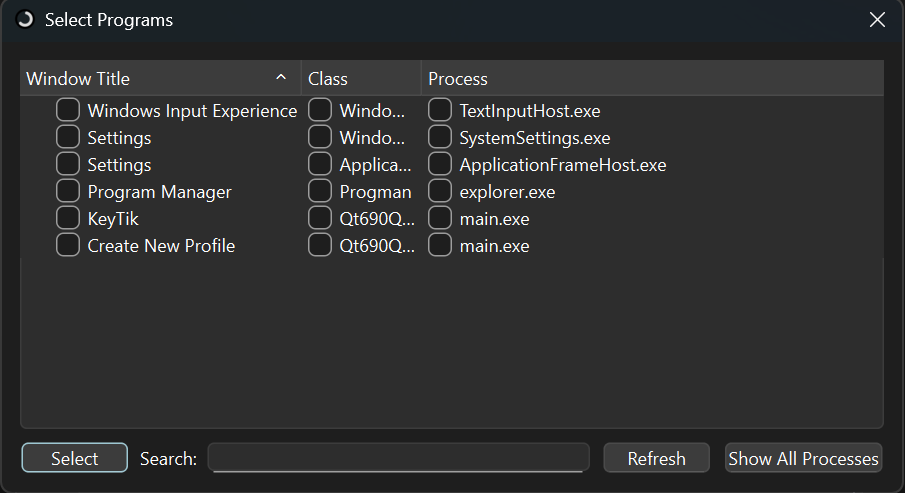This screenshot has height=493, width=905.
Task: Refresh the program list
Action: [x=656, y=459]
